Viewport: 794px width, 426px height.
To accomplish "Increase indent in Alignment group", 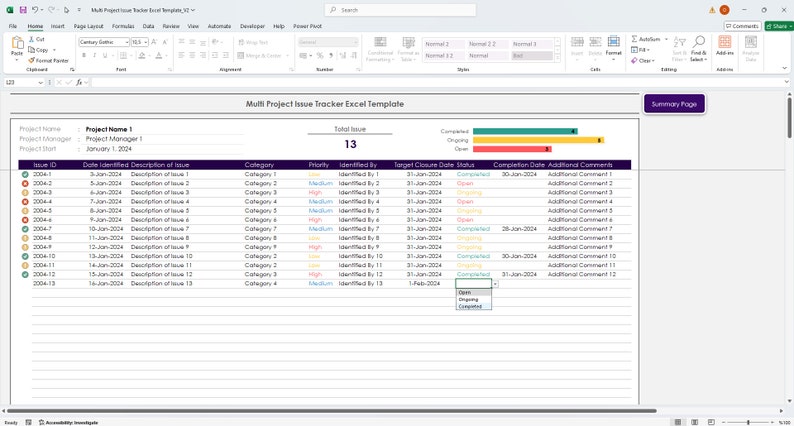I will (x=226, y=55).
